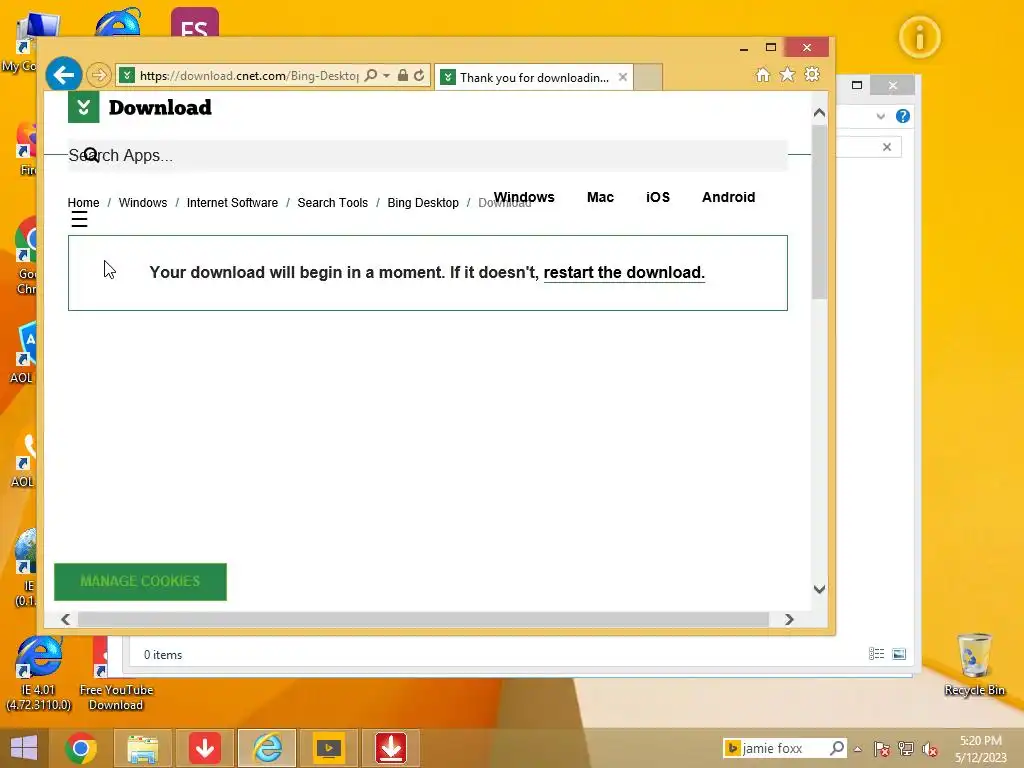This screenshot has width=1024, height=768.
Task: Switch Explorer to large icons view
Action: [899, 654]
